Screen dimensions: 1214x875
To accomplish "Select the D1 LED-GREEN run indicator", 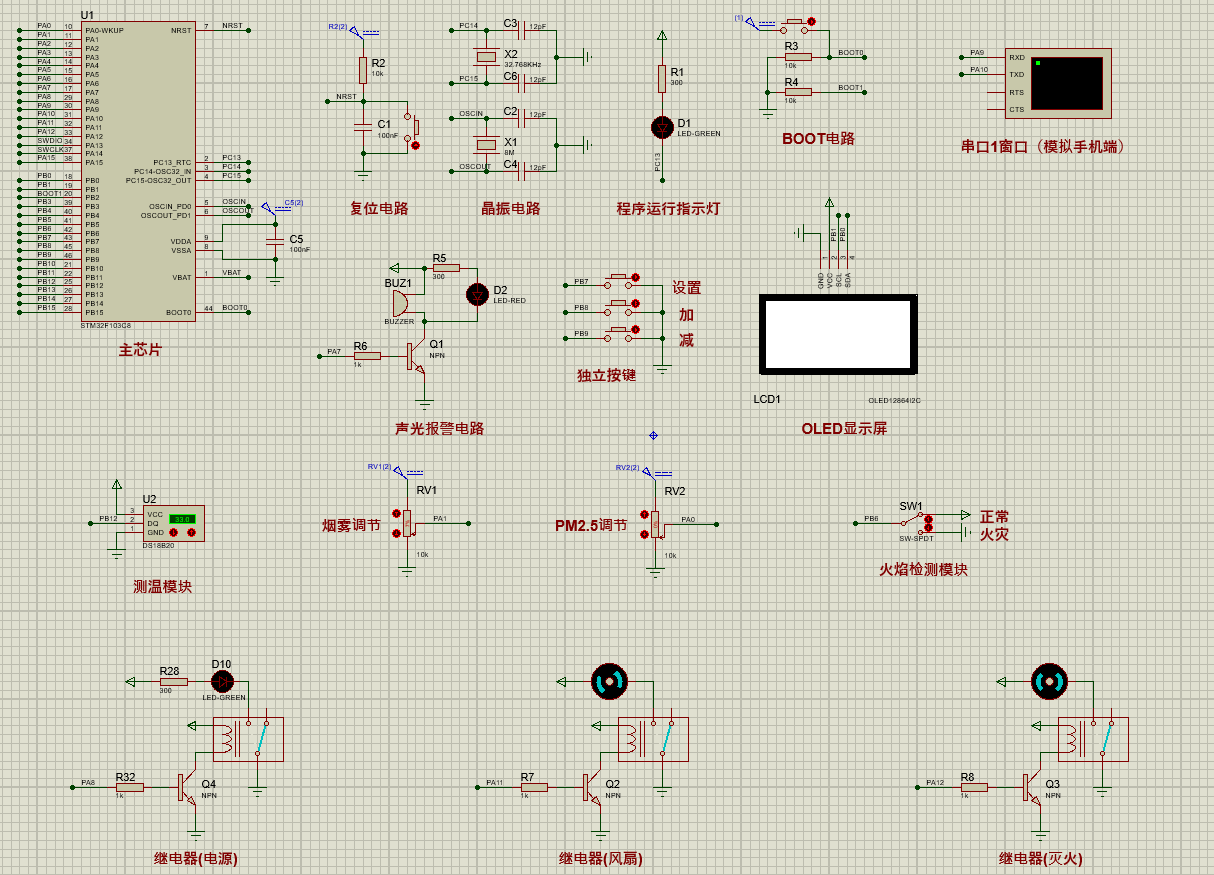I will click(661, 127).
